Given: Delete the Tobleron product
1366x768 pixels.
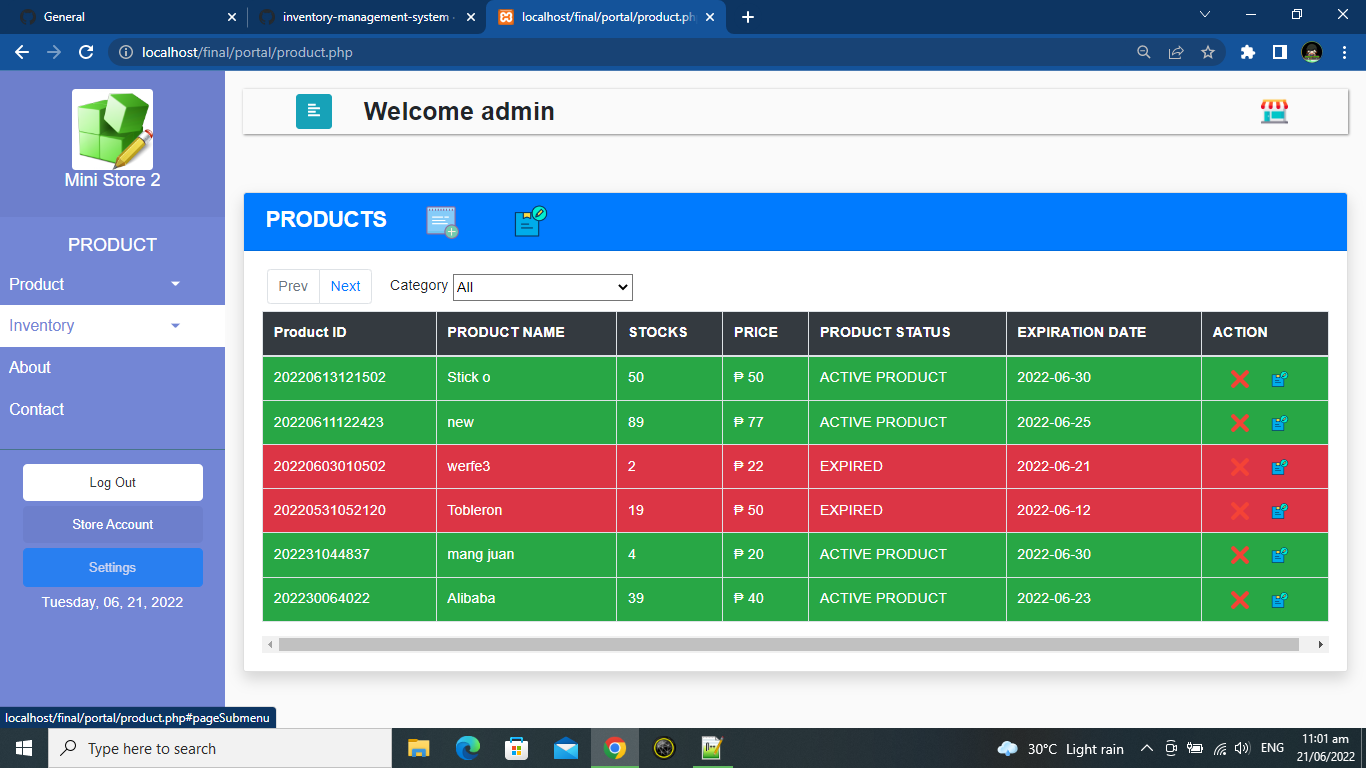Looking at the screenshot, I should pyautogui.click(x=1240, y=511).
